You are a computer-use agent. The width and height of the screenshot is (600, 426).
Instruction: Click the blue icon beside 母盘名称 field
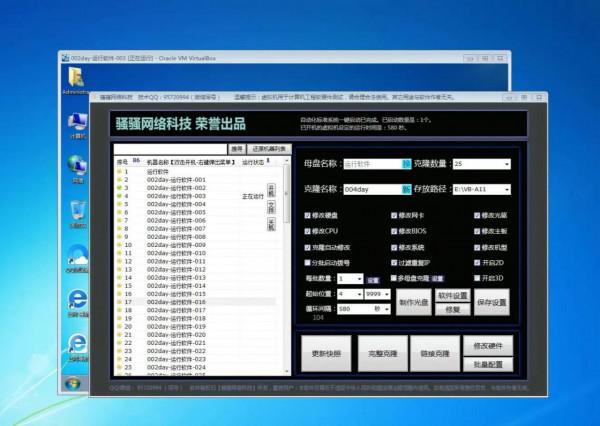coord(407,162)
